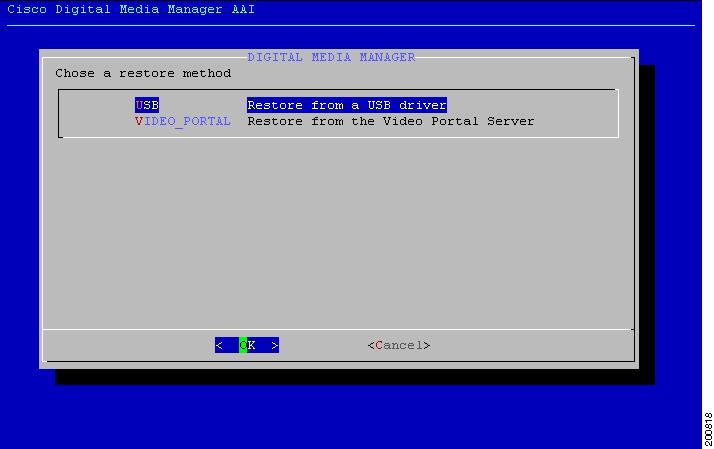Click the OK button
Image resolution: width=714 pixels, height=449 pixels.
click(247, 345)
